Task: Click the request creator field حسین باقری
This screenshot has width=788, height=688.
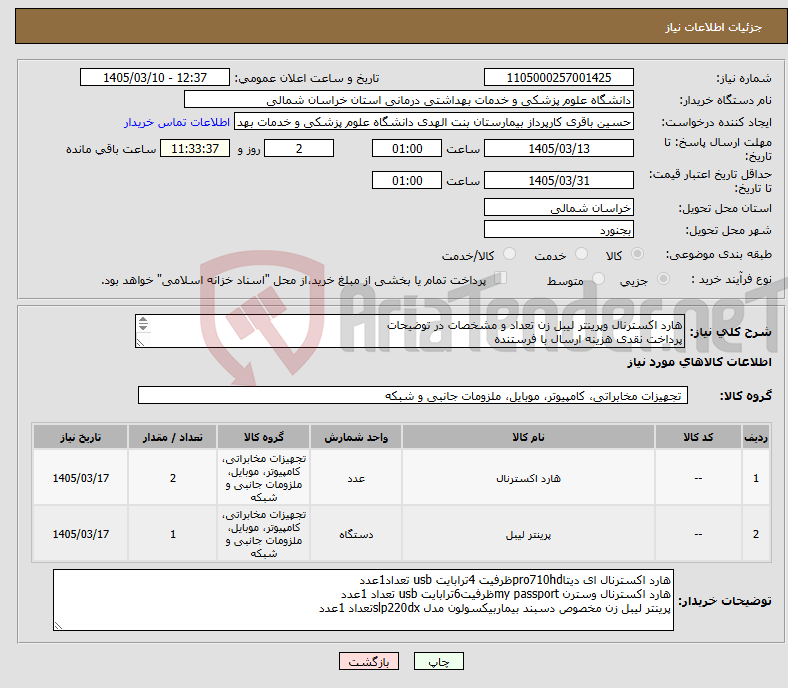Action: [434, 122]
